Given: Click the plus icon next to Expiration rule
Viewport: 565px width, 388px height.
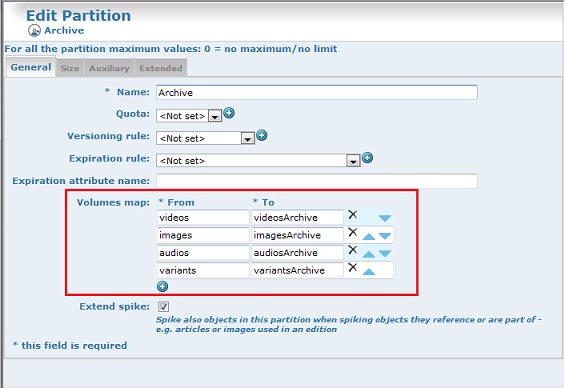Looking at the screenshot, I should pos(367,157).
